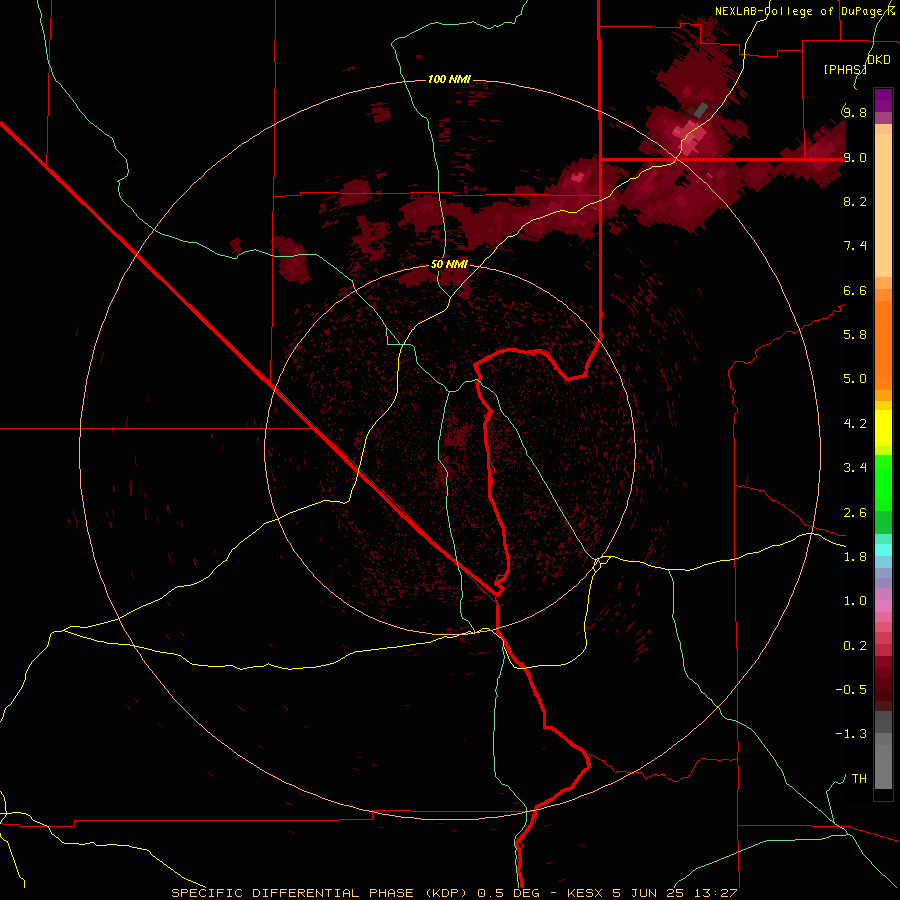Click the -1.3 color scale value

click(x=851, y=734)
